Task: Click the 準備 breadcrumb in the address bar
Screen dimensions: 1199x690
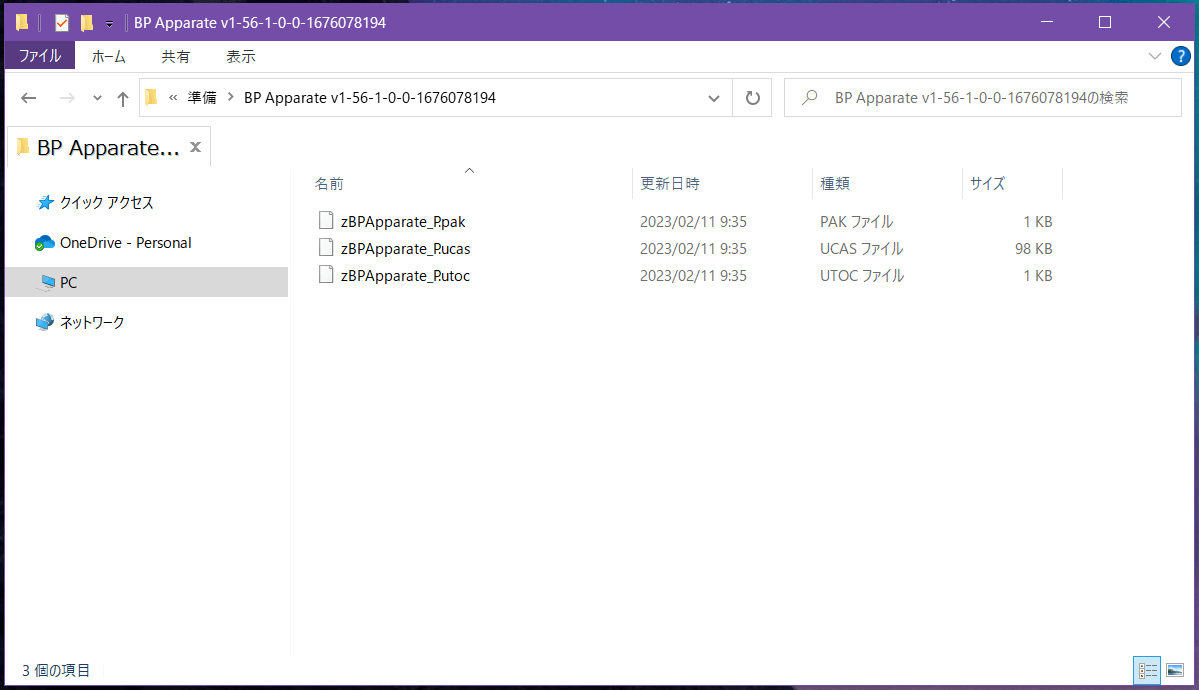Action: point(202,98)
